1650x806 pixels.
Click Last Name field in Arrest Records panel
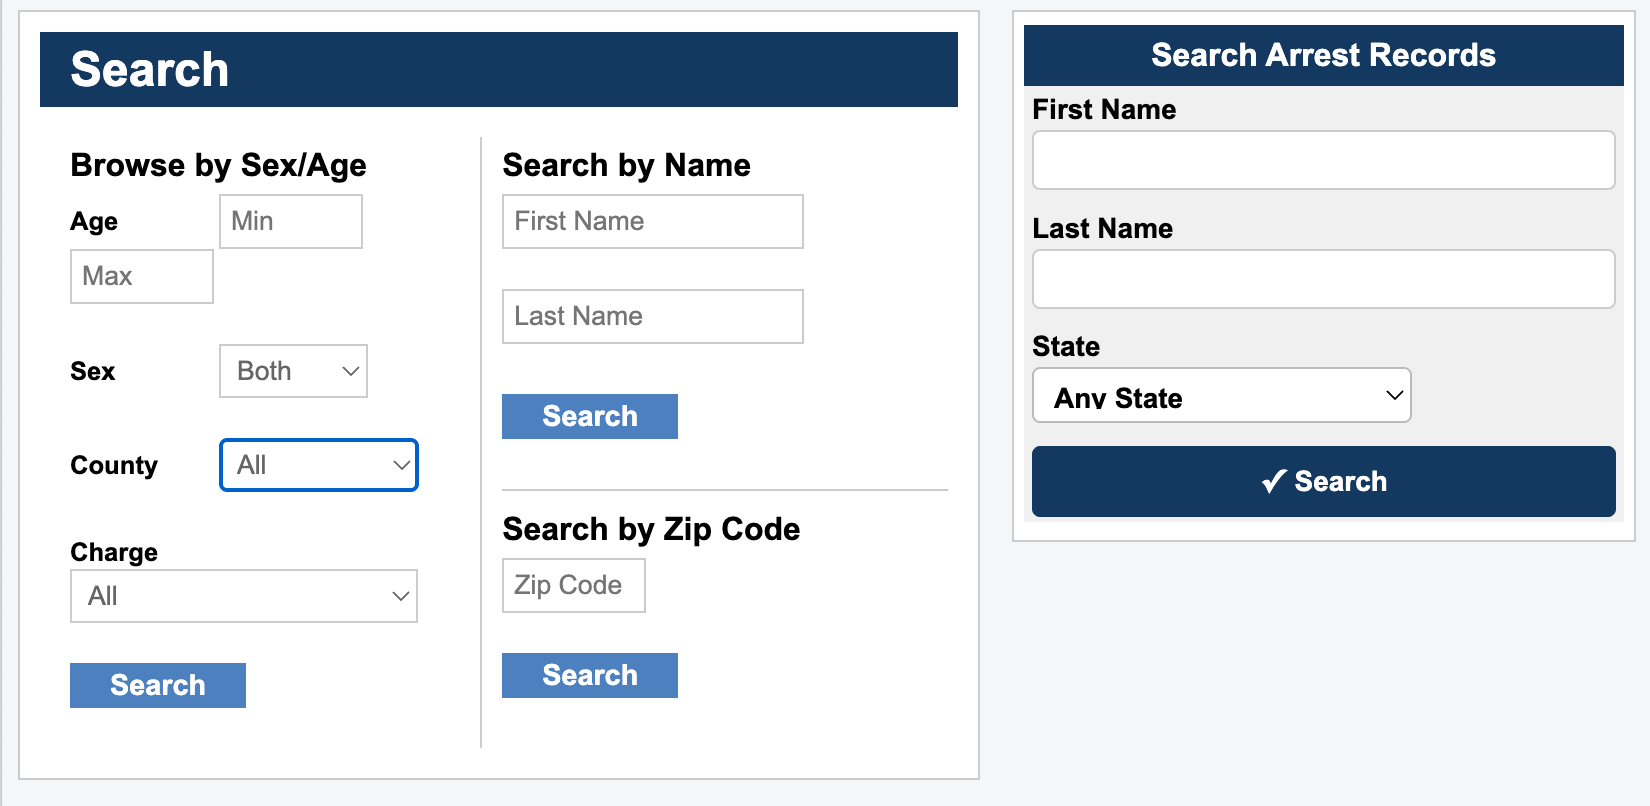click(x=1322, y=279)
